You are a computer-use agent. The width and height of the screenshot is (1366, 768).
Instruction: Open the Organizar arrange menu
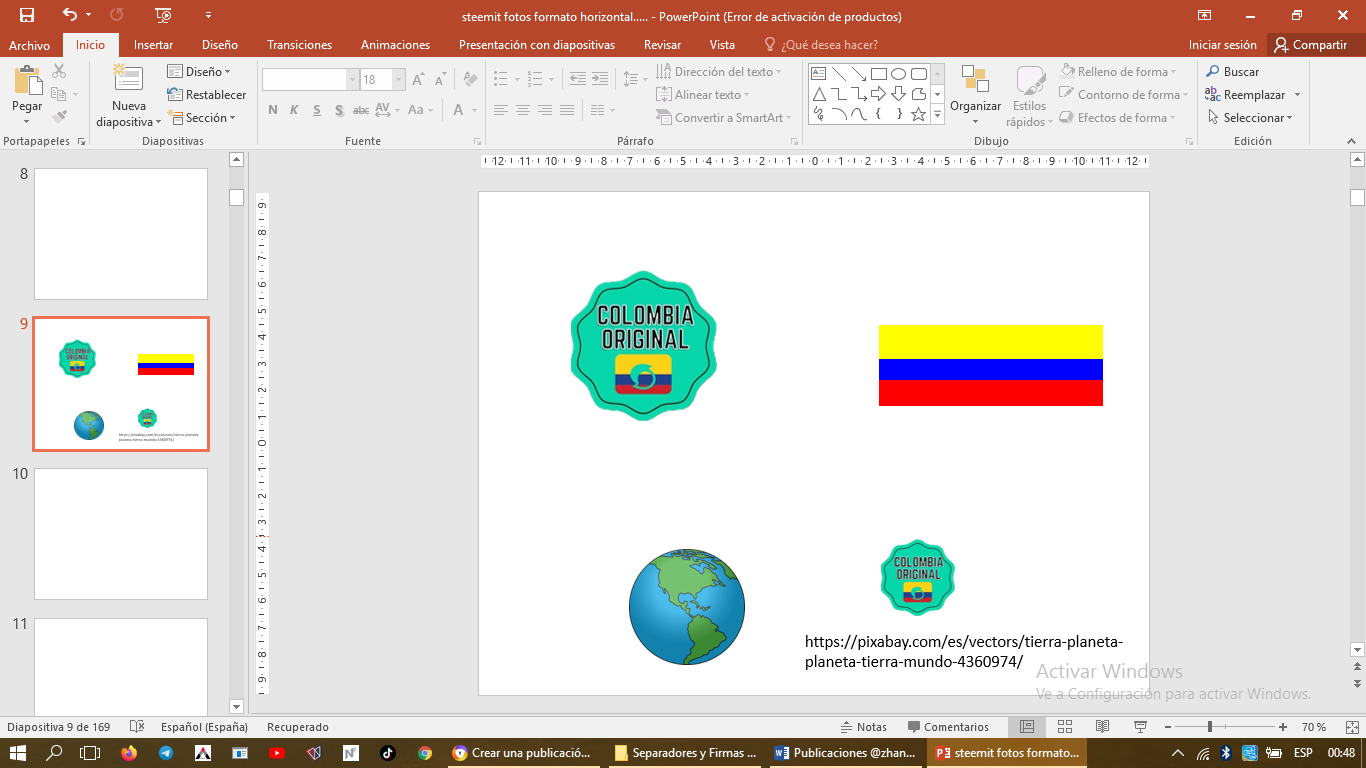click(x=975, y=97)
